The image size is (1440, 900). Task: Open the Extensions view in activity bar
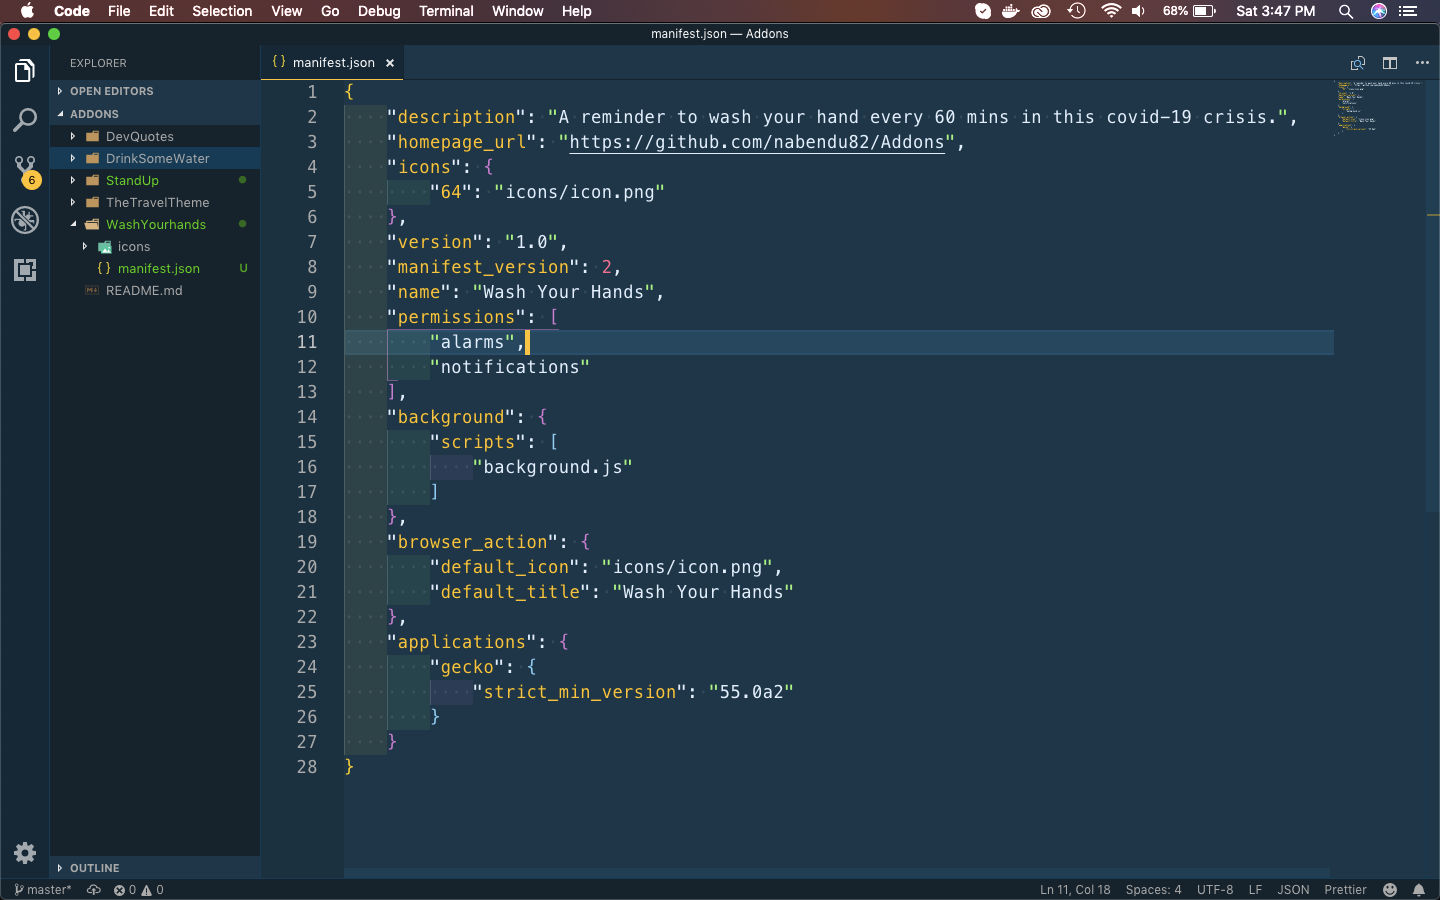pos(25,270)
